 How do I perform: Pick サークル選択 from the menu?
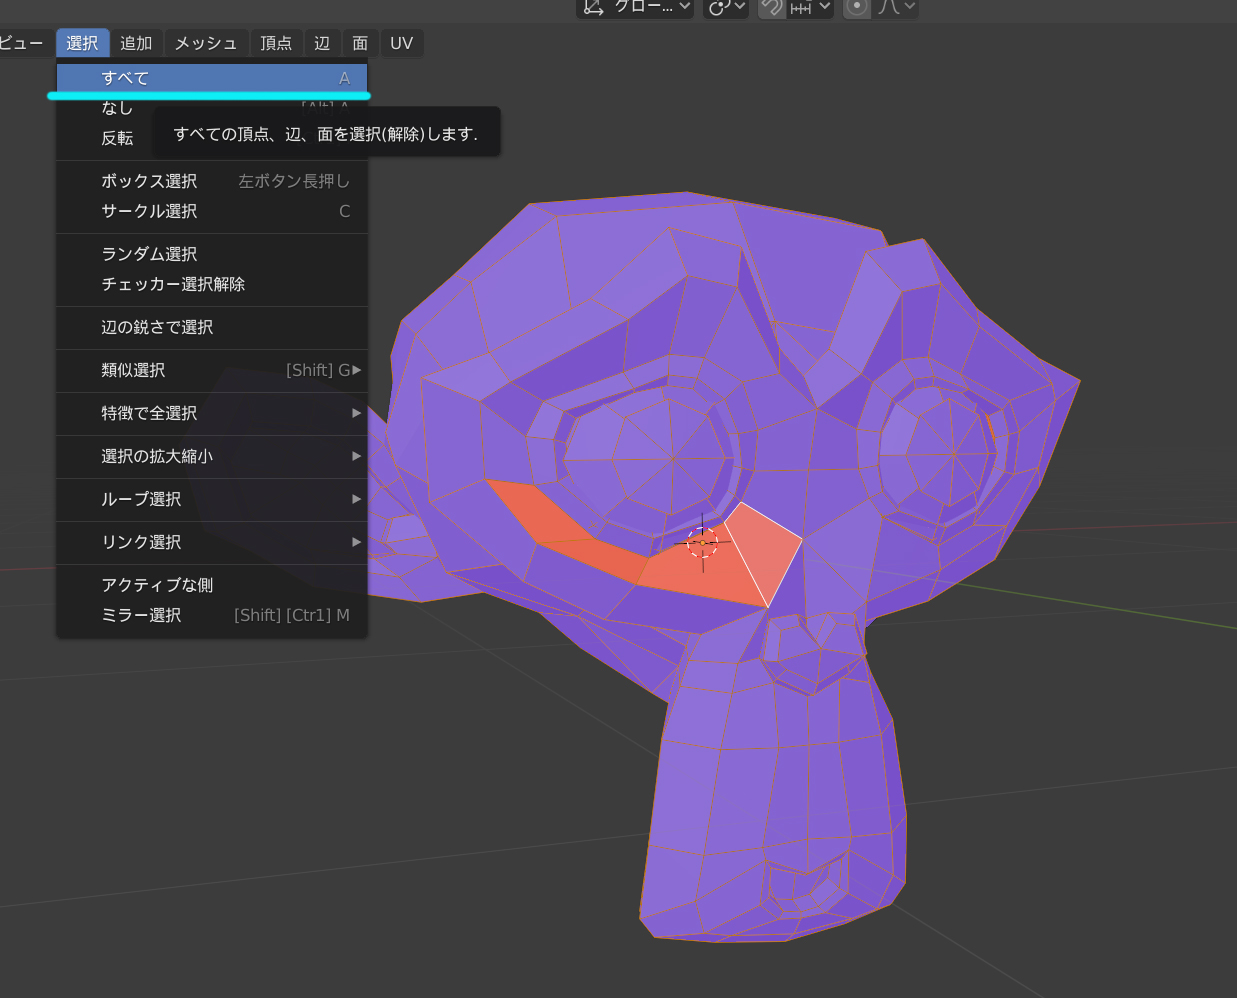point(212,211)
